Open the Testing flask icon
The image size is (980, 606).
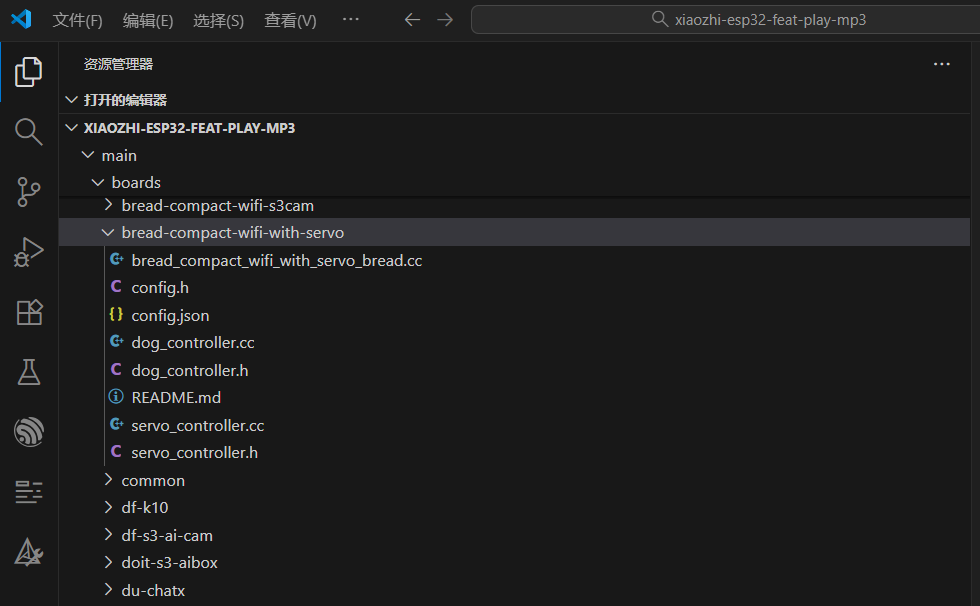point(28,372)
